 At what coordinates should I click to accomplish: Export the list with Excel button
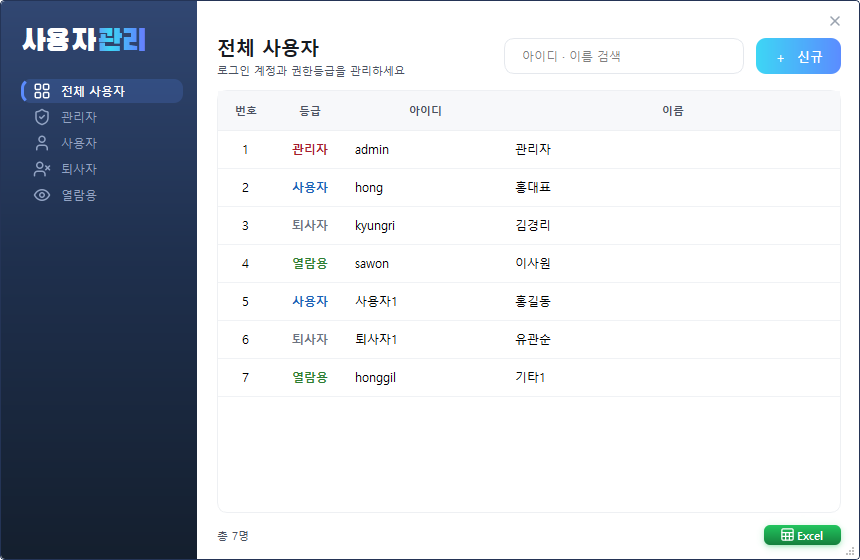coord(802,535)
